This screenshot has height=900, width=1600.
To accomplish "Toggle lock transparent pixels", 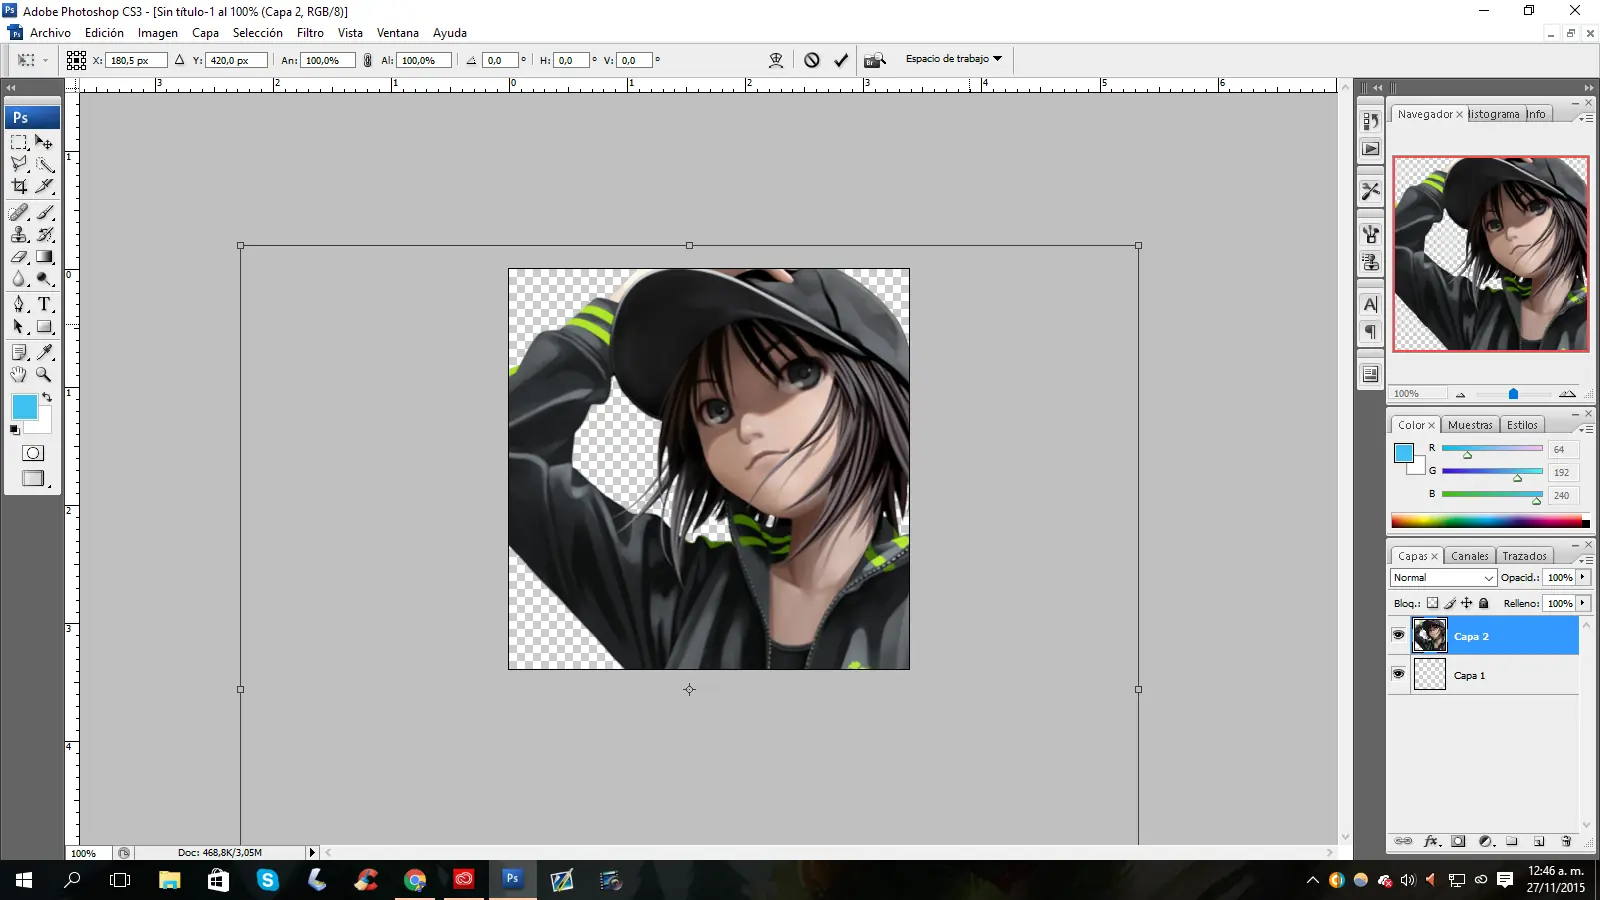I will 1432,603.
